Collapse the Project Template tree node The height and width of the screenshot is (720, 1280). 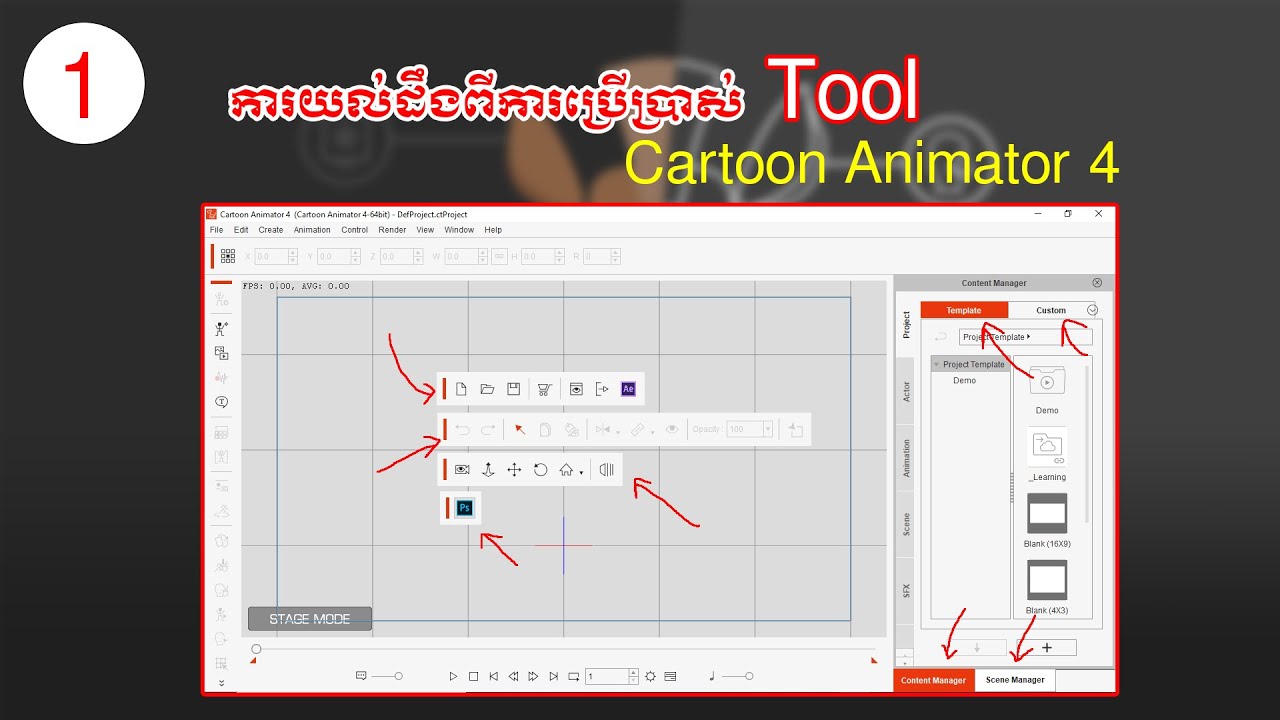[x=937, y=365]
